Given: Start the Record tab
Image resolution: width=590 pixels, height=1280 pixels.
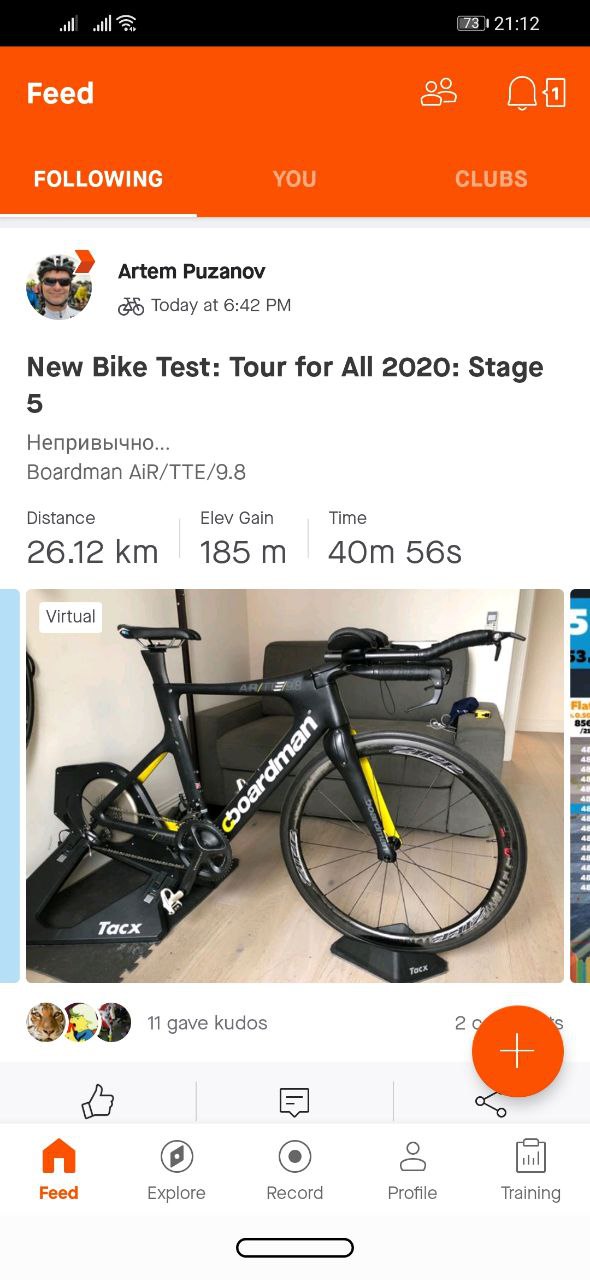Looking at the screenshot, I should click(x=294, y=1170).
